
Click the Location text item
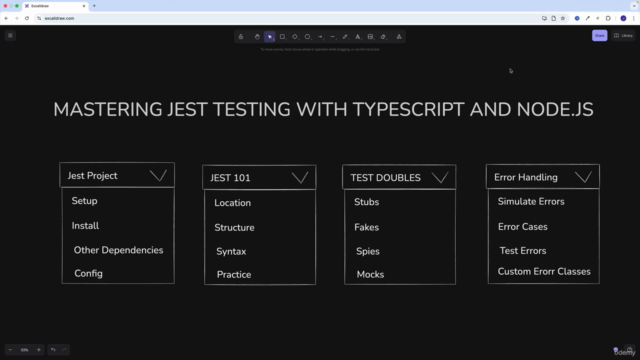[x=233, y=203]
